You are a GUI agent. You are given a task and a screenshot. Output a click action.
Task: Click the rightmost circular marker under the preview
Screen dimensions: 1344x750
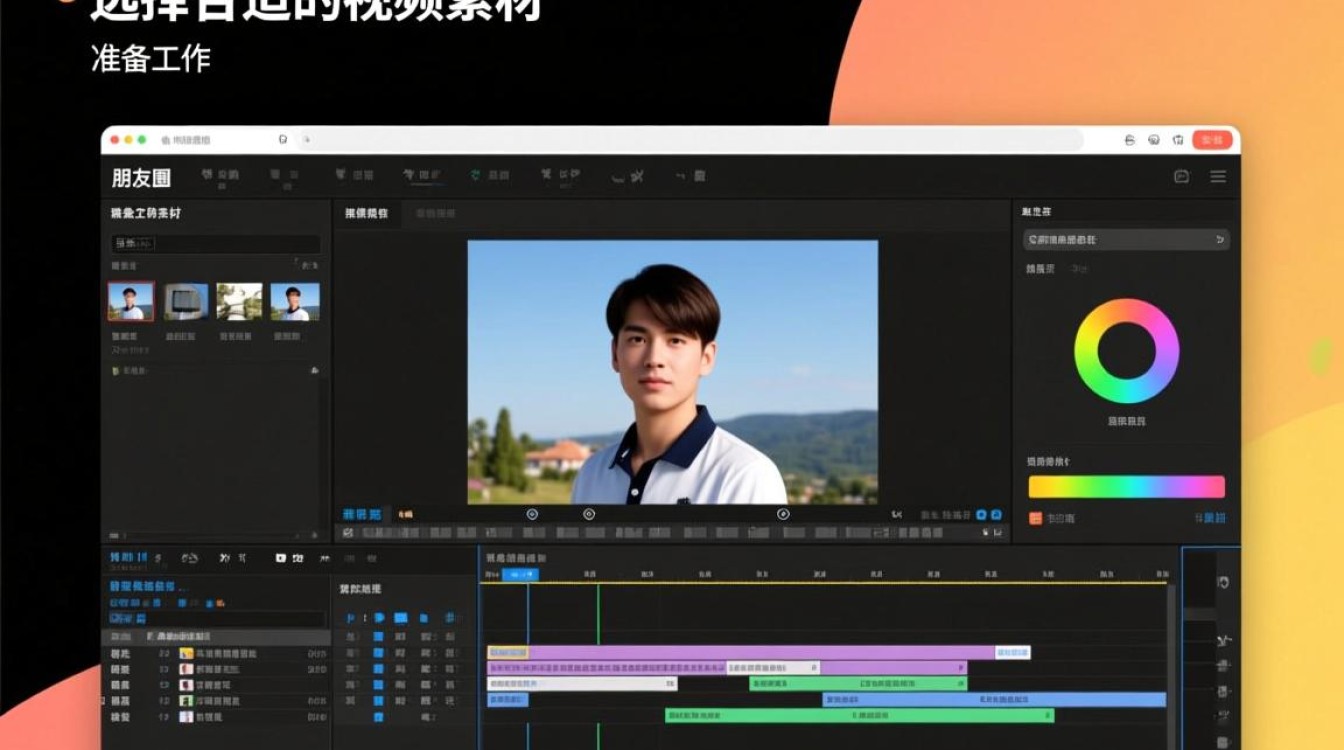click(x=783, y=514)
